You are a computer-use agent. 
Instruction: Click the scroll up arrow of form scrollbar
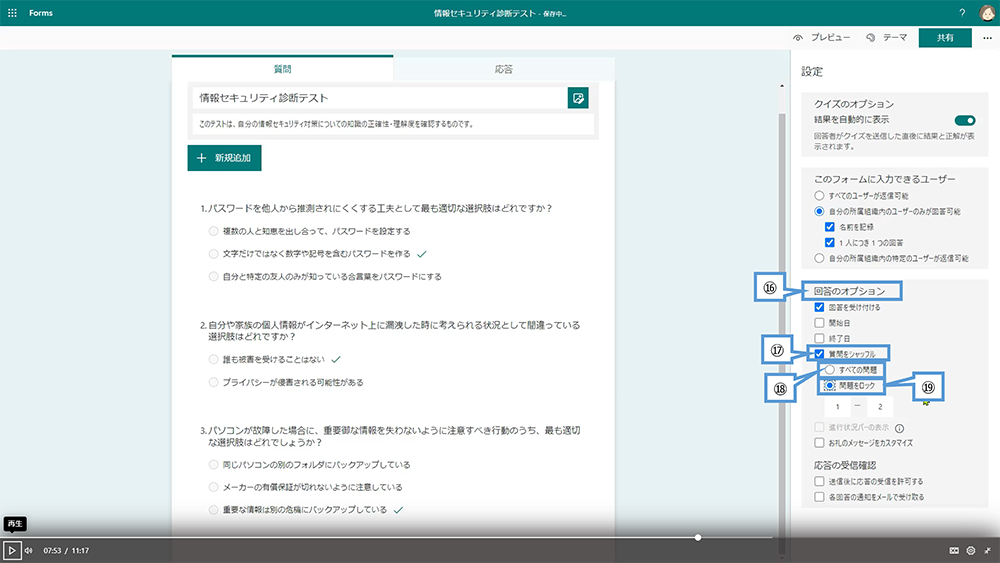point(782,85)
